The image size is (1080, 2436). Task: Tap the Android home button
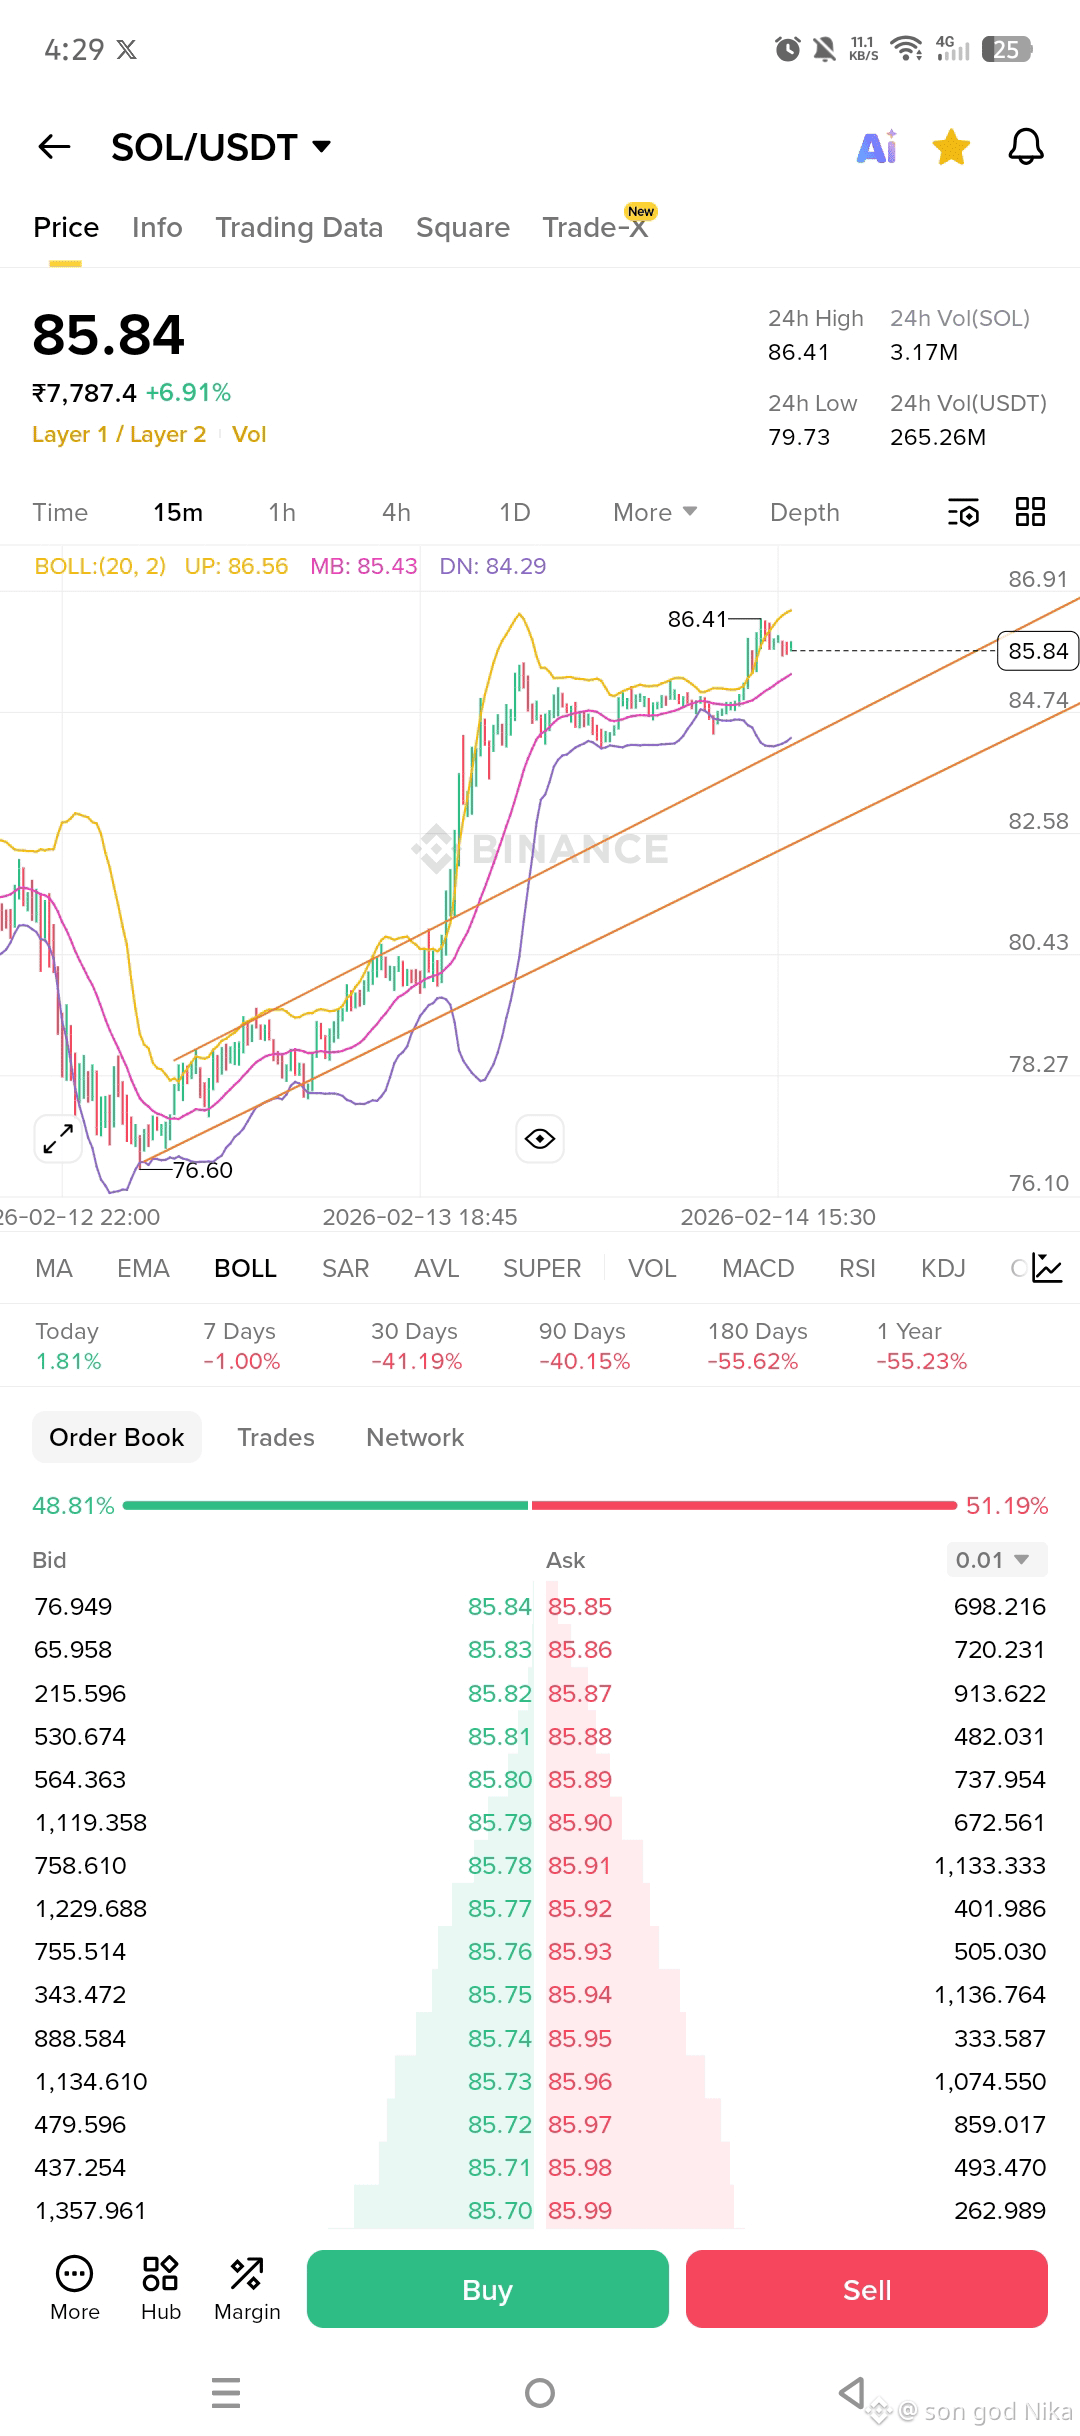(x=540, y=2393)
